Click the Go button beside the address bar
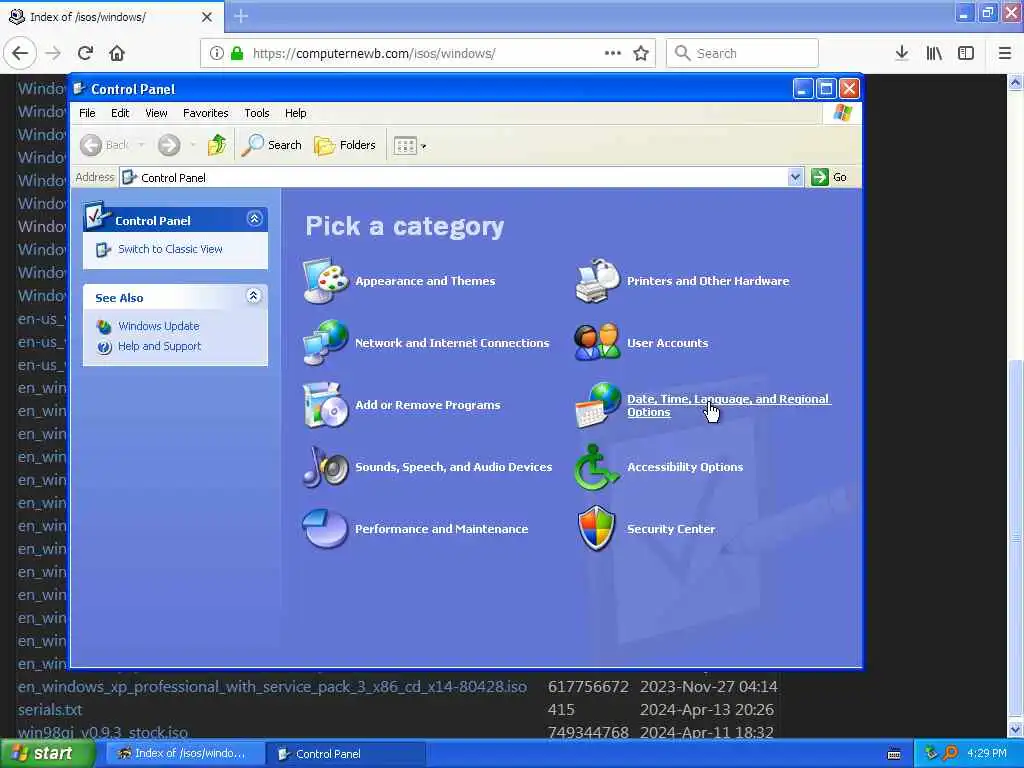This screenshot has width=1024, height=768. (829, 177)
